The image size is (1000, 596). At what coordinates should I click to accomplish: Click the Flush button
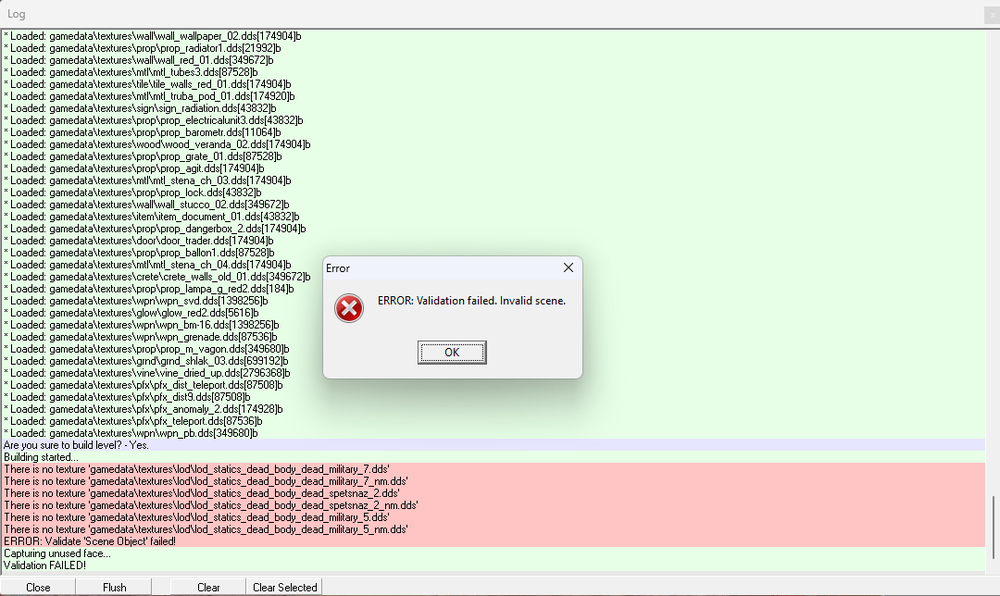[114, 587]
